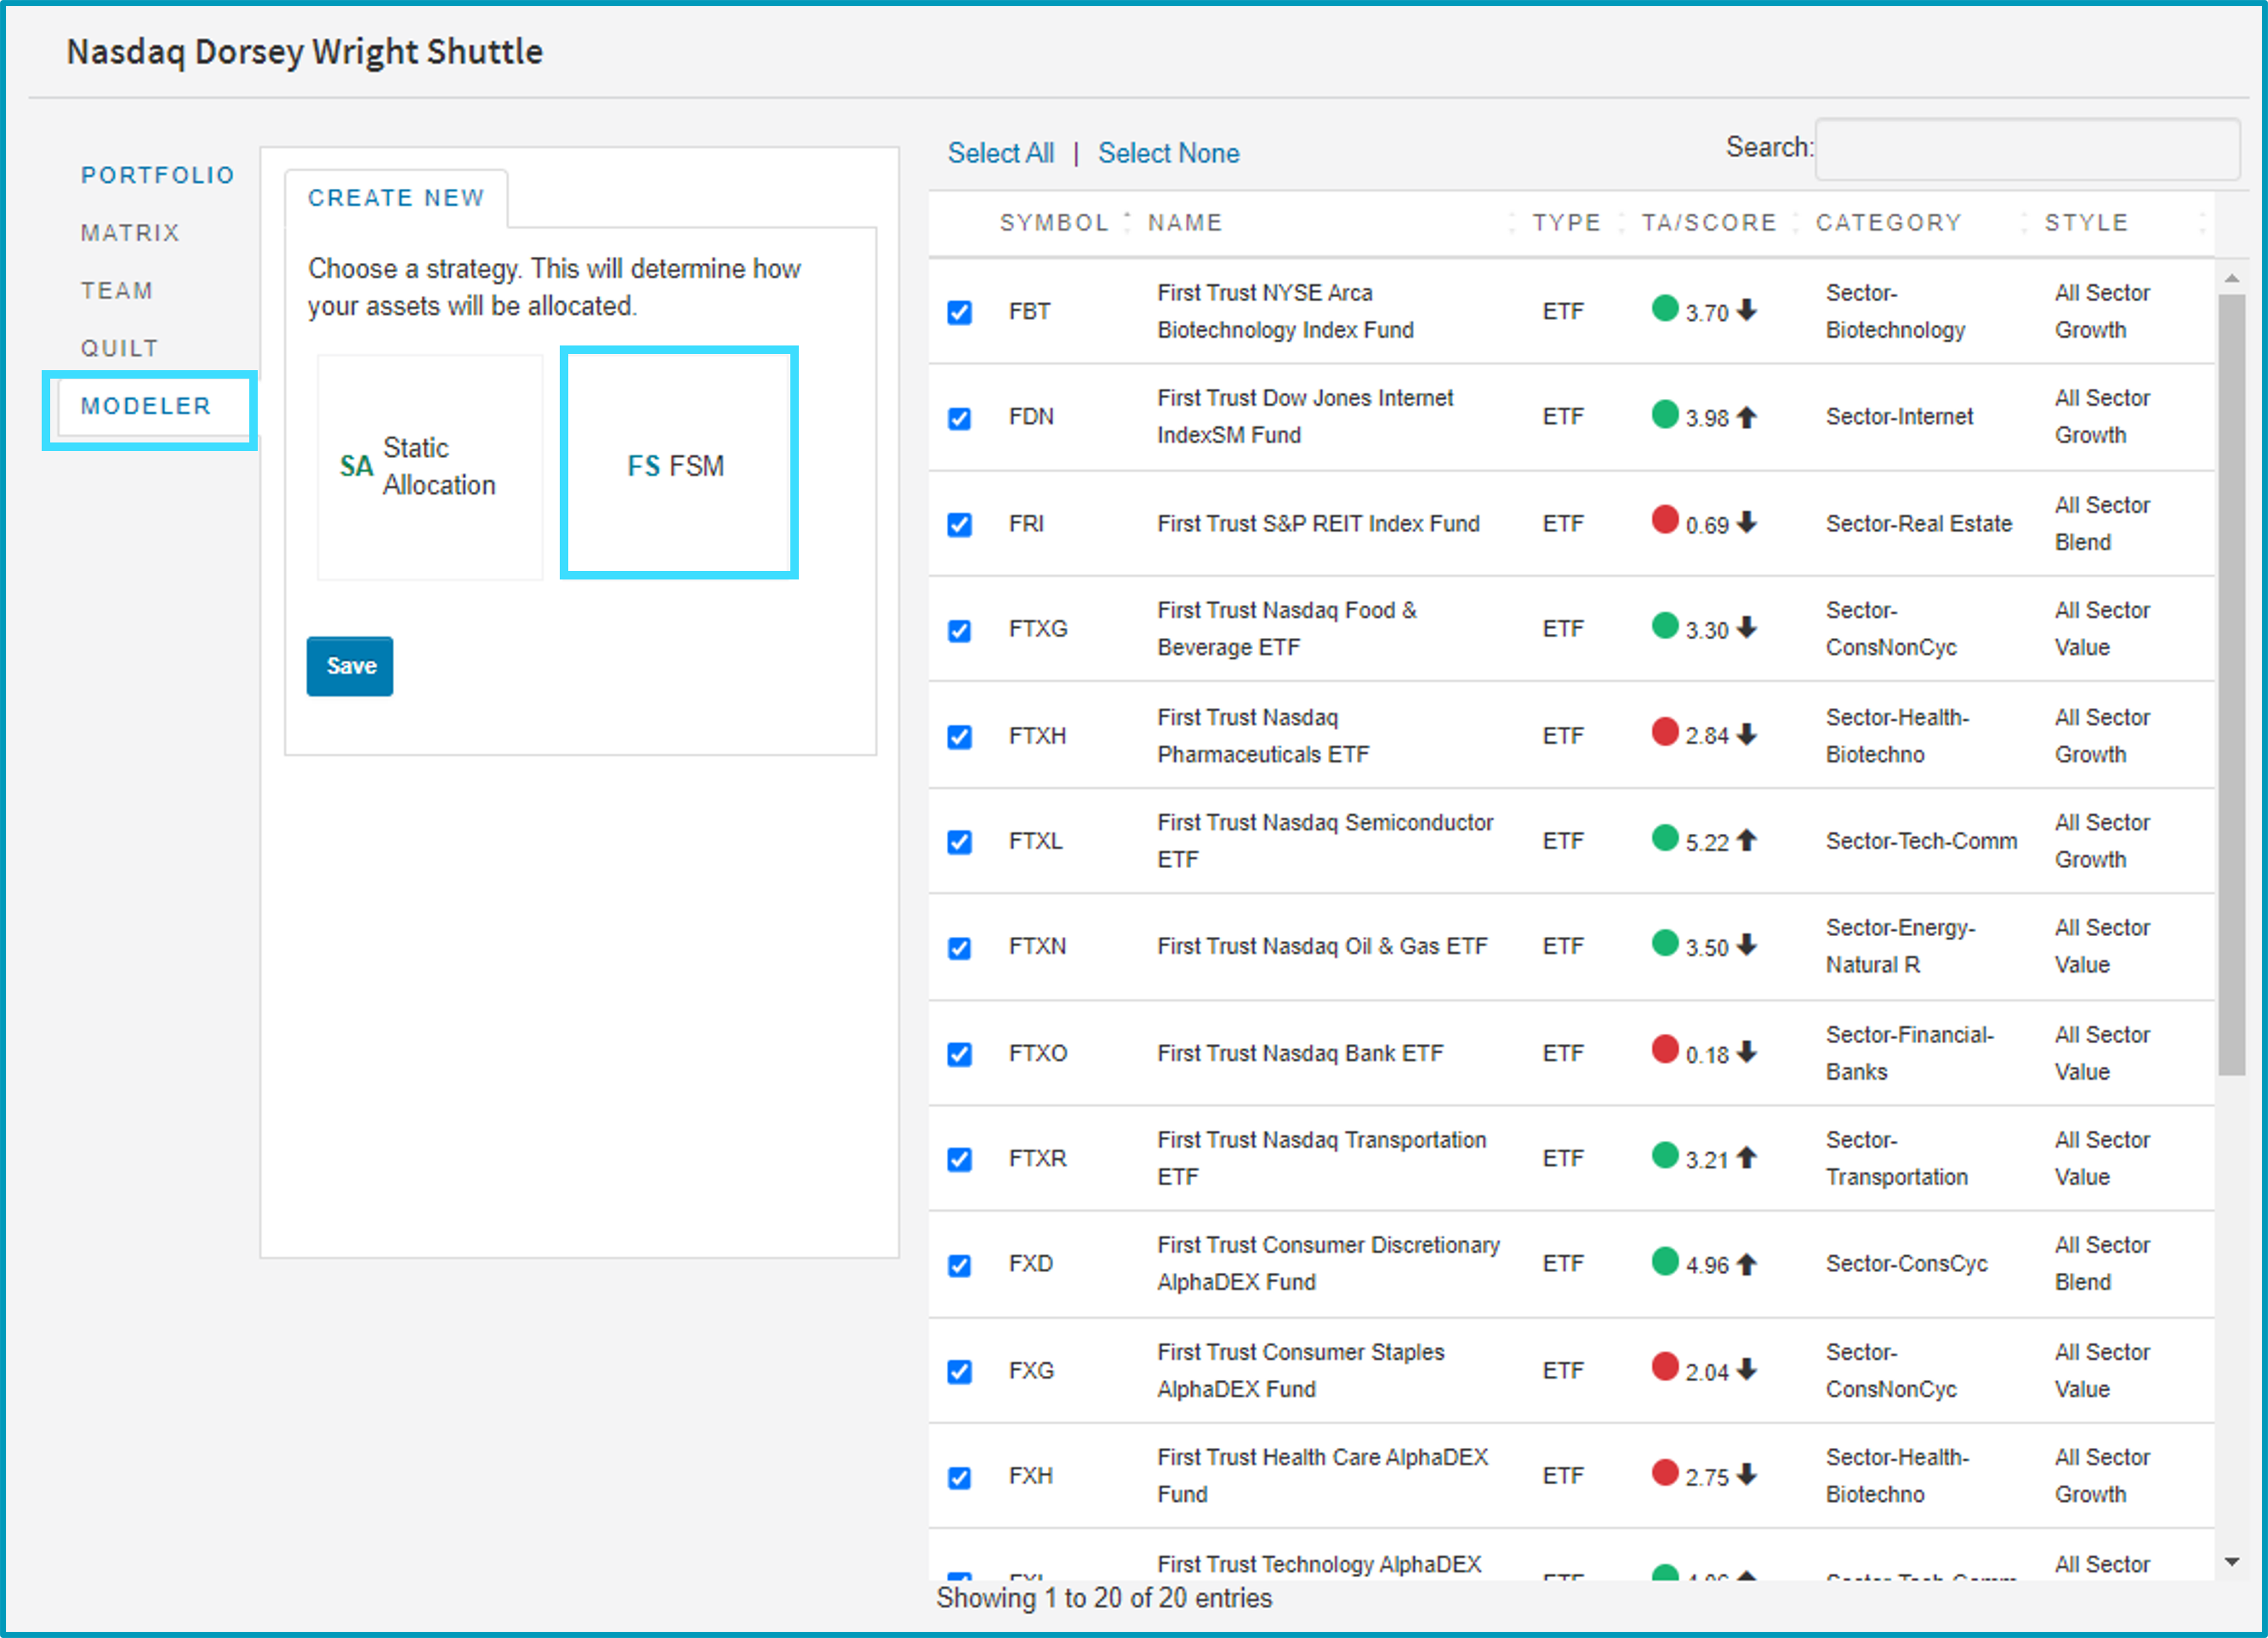
Task: Sort the table by Category column
Action: (1889, 223)
